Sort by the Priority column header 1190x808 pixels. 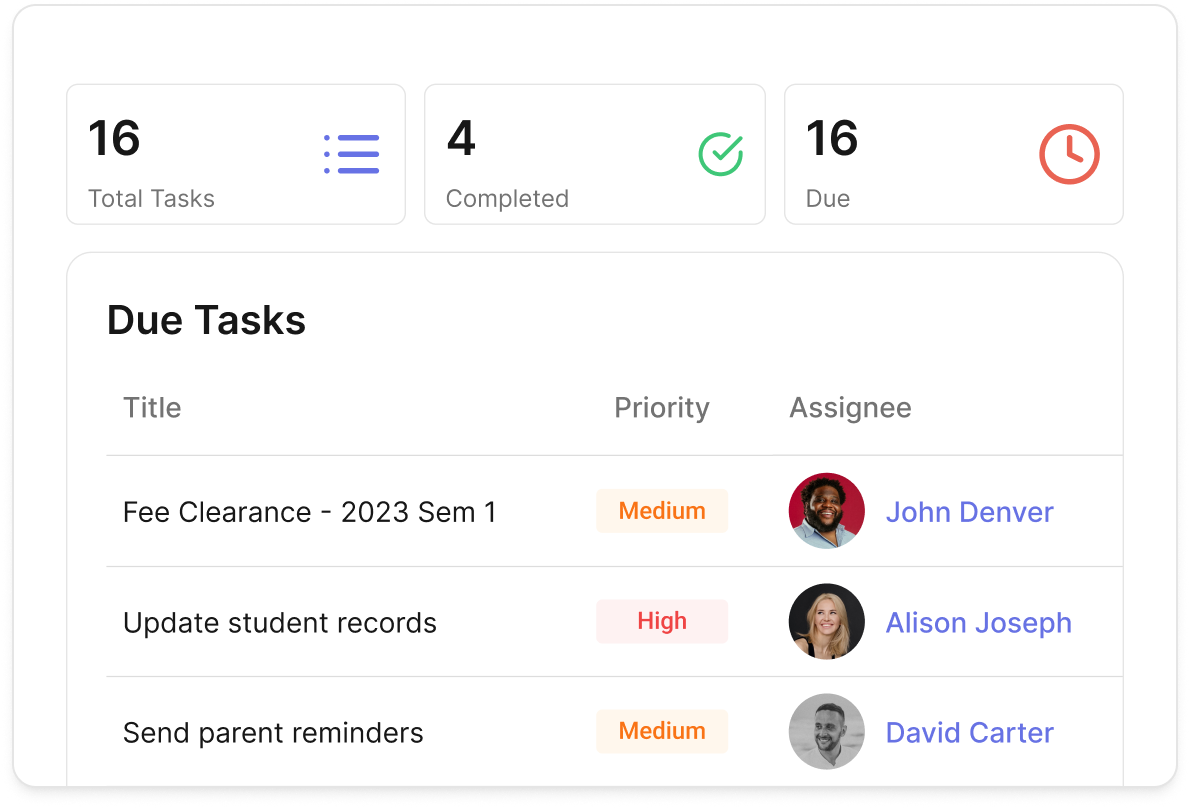[x=662, y=408]
